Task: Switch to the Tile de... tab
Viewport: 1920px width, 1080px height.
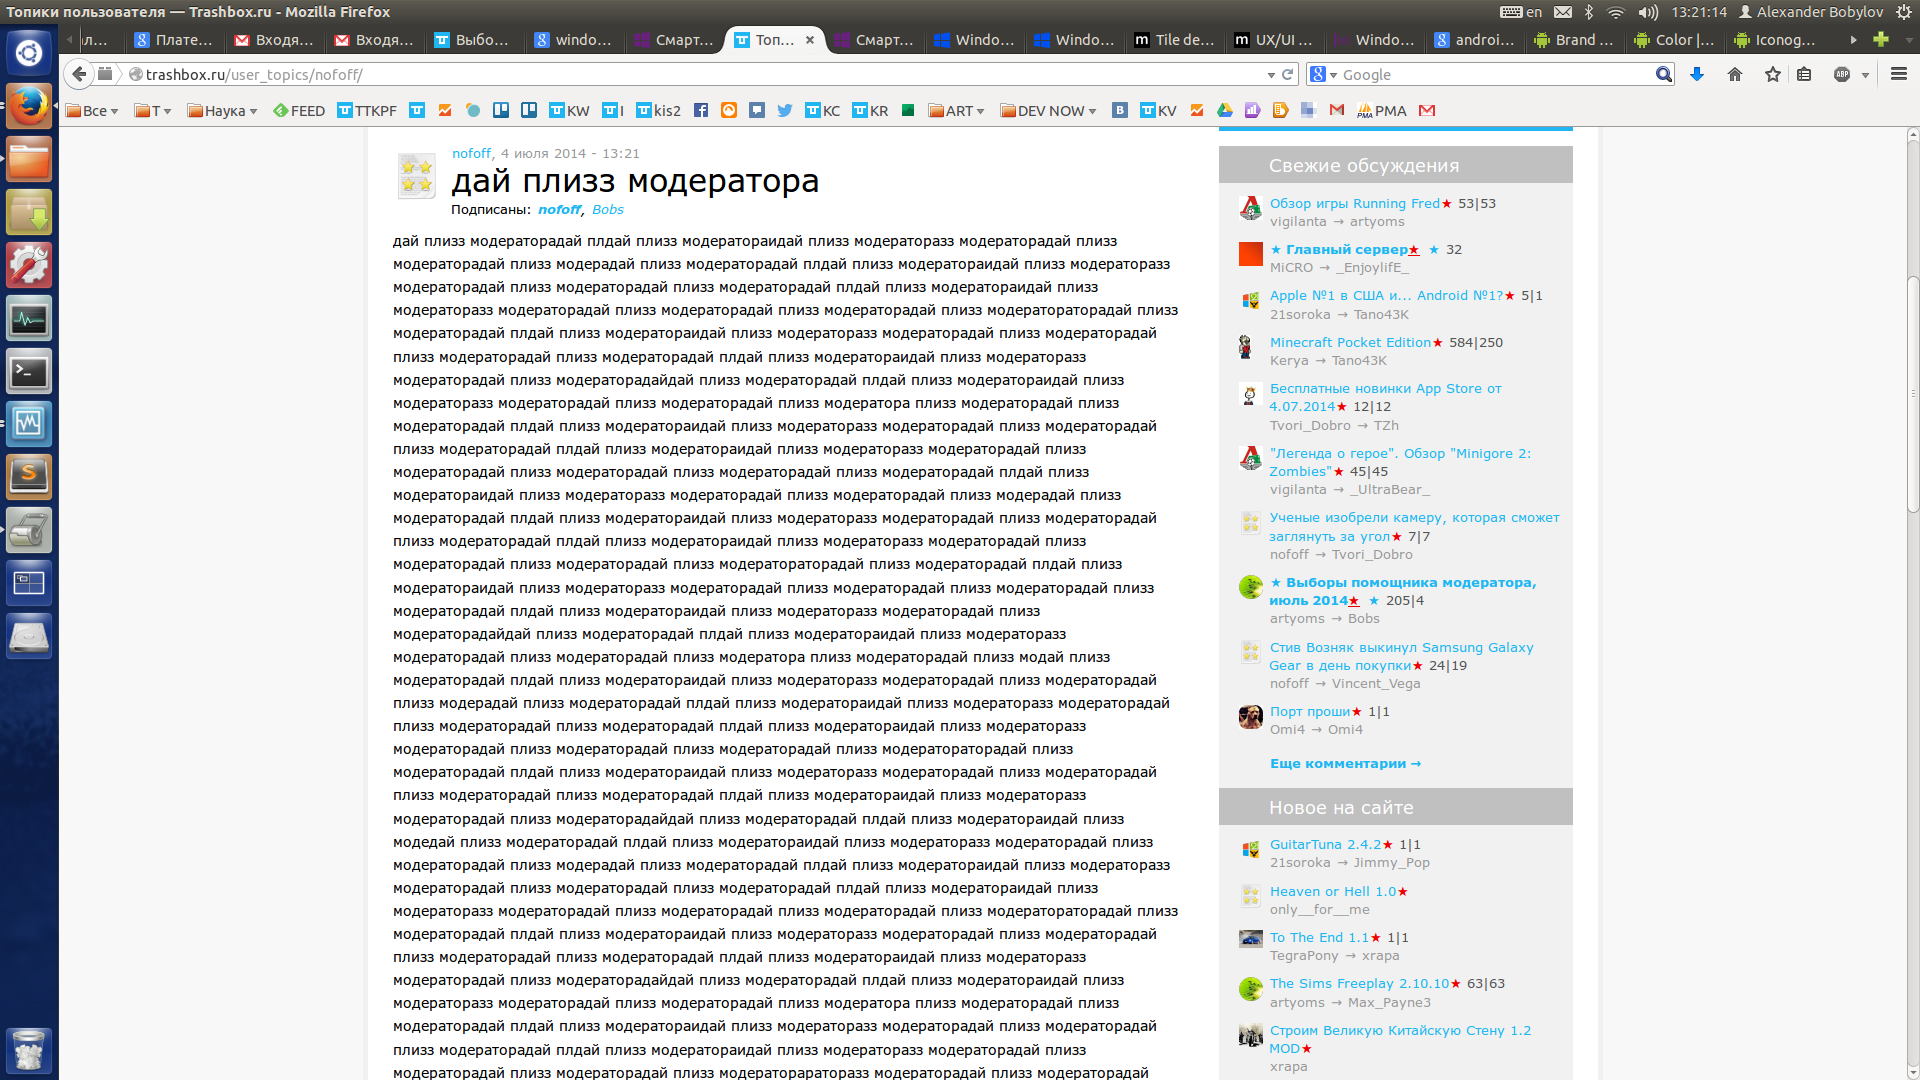Action: tap(1174, 40)
